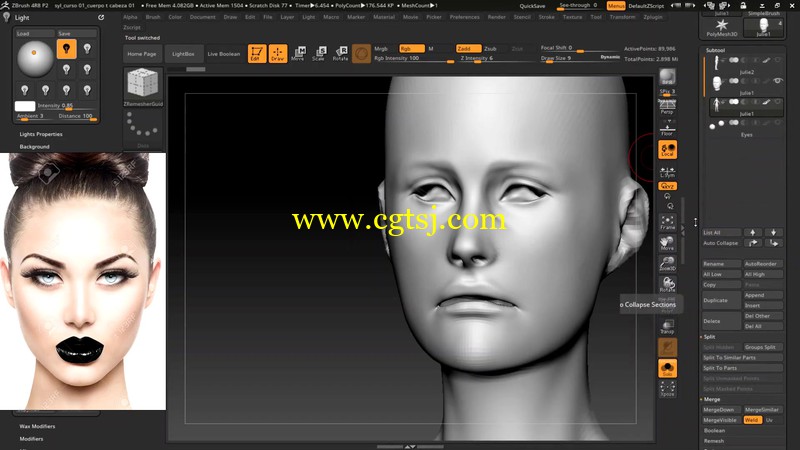The width and height of the screenshot is (800, 450).
Task: Open the Zplugin menu
Action: 653,17
